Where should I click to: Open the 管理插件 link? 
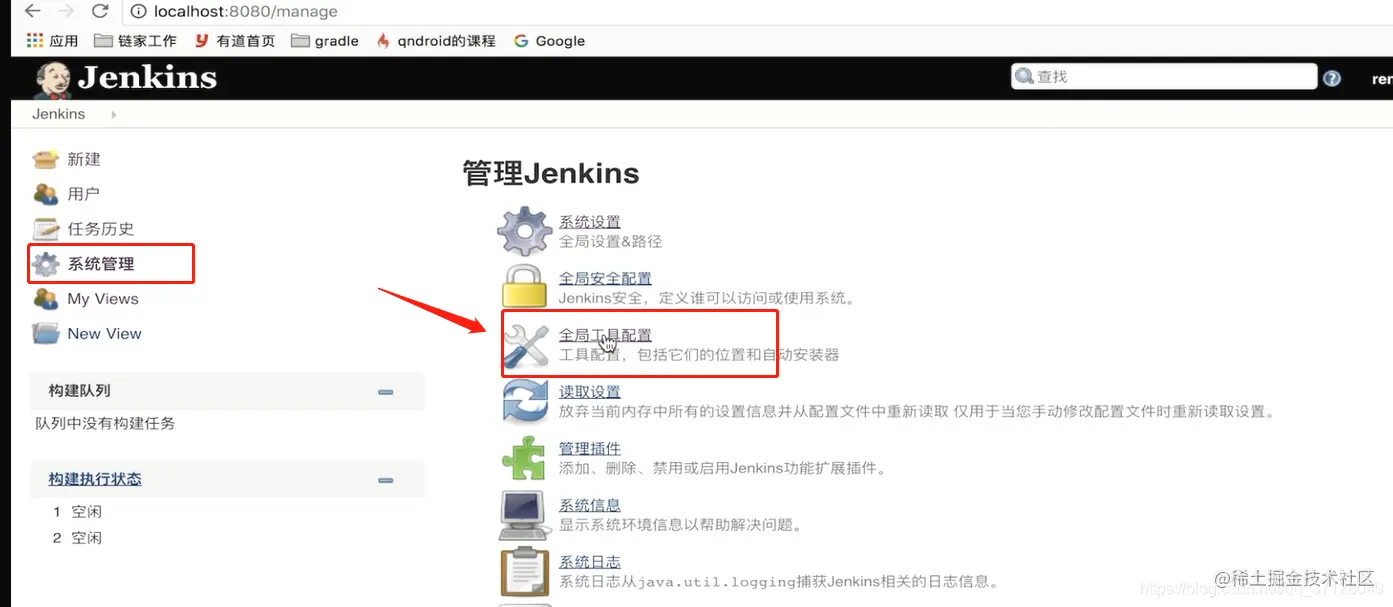pyautogui.click(x=590, y=449)
